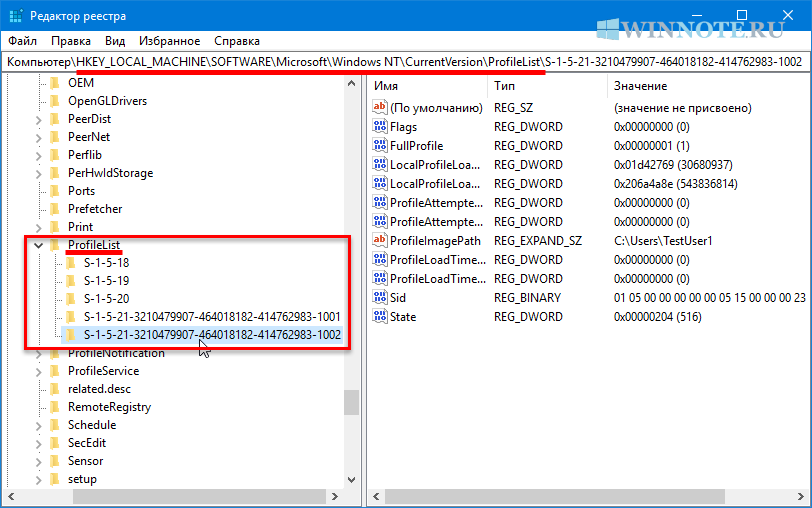Collapse the ProfileList key
The height and width of the screenshot is (508, 812).
(x=38, y=245)
